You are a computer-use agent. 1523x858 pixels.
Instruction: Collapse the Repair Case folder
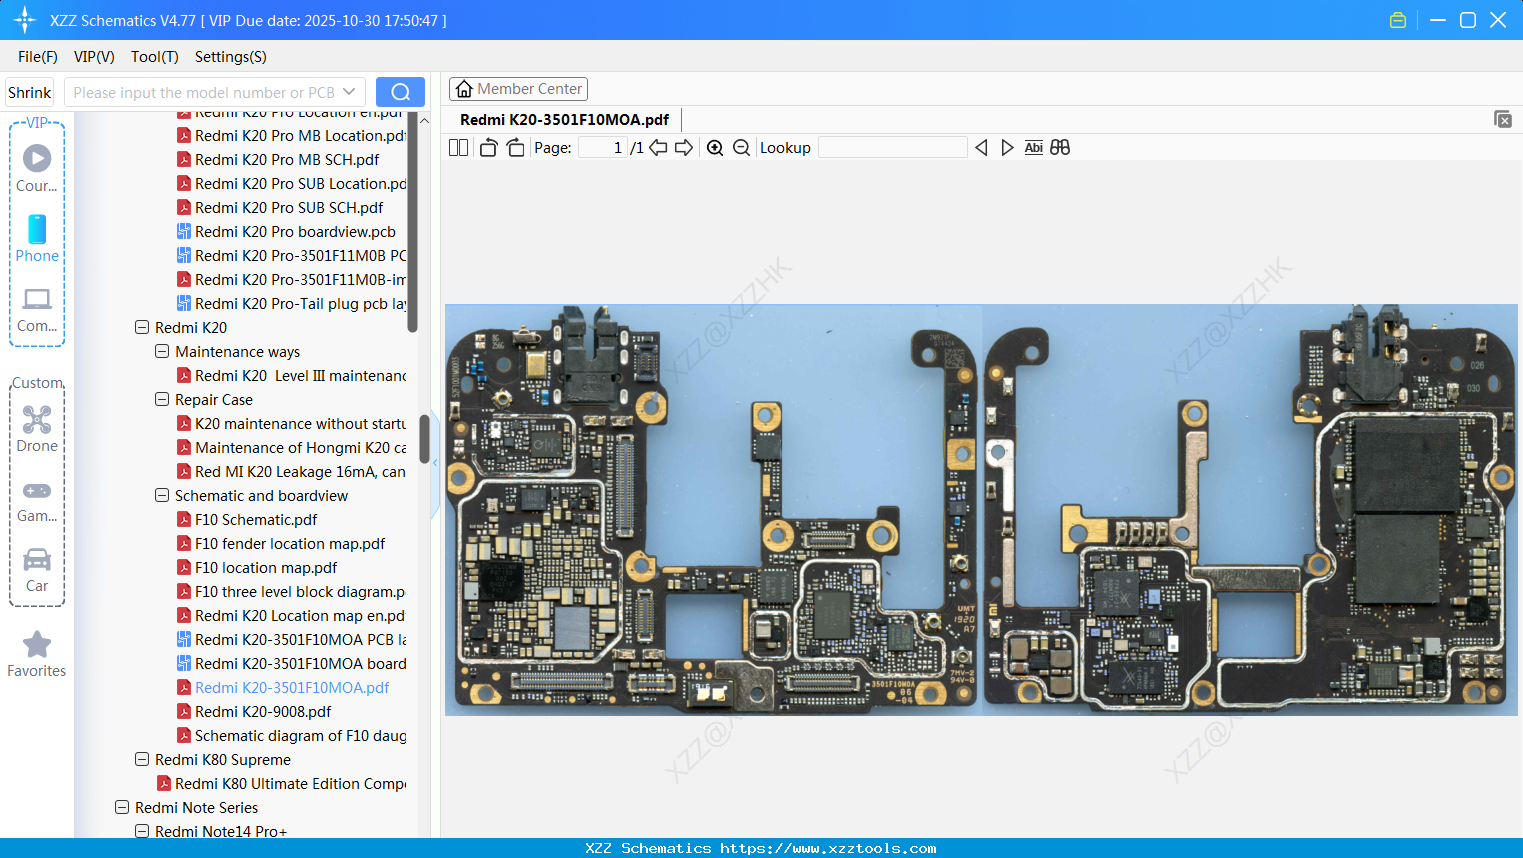coord(162,399)
